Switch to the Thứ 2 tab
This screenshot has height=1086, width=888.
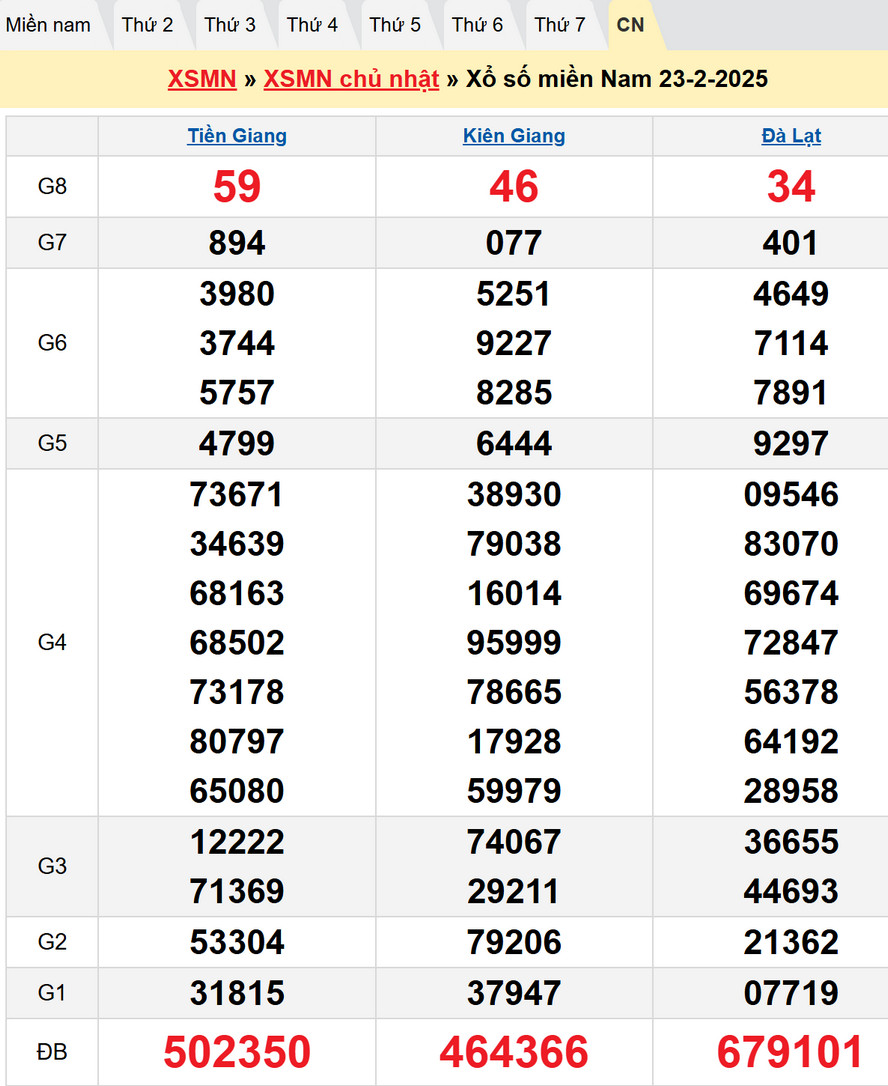[x=148, y=25]
